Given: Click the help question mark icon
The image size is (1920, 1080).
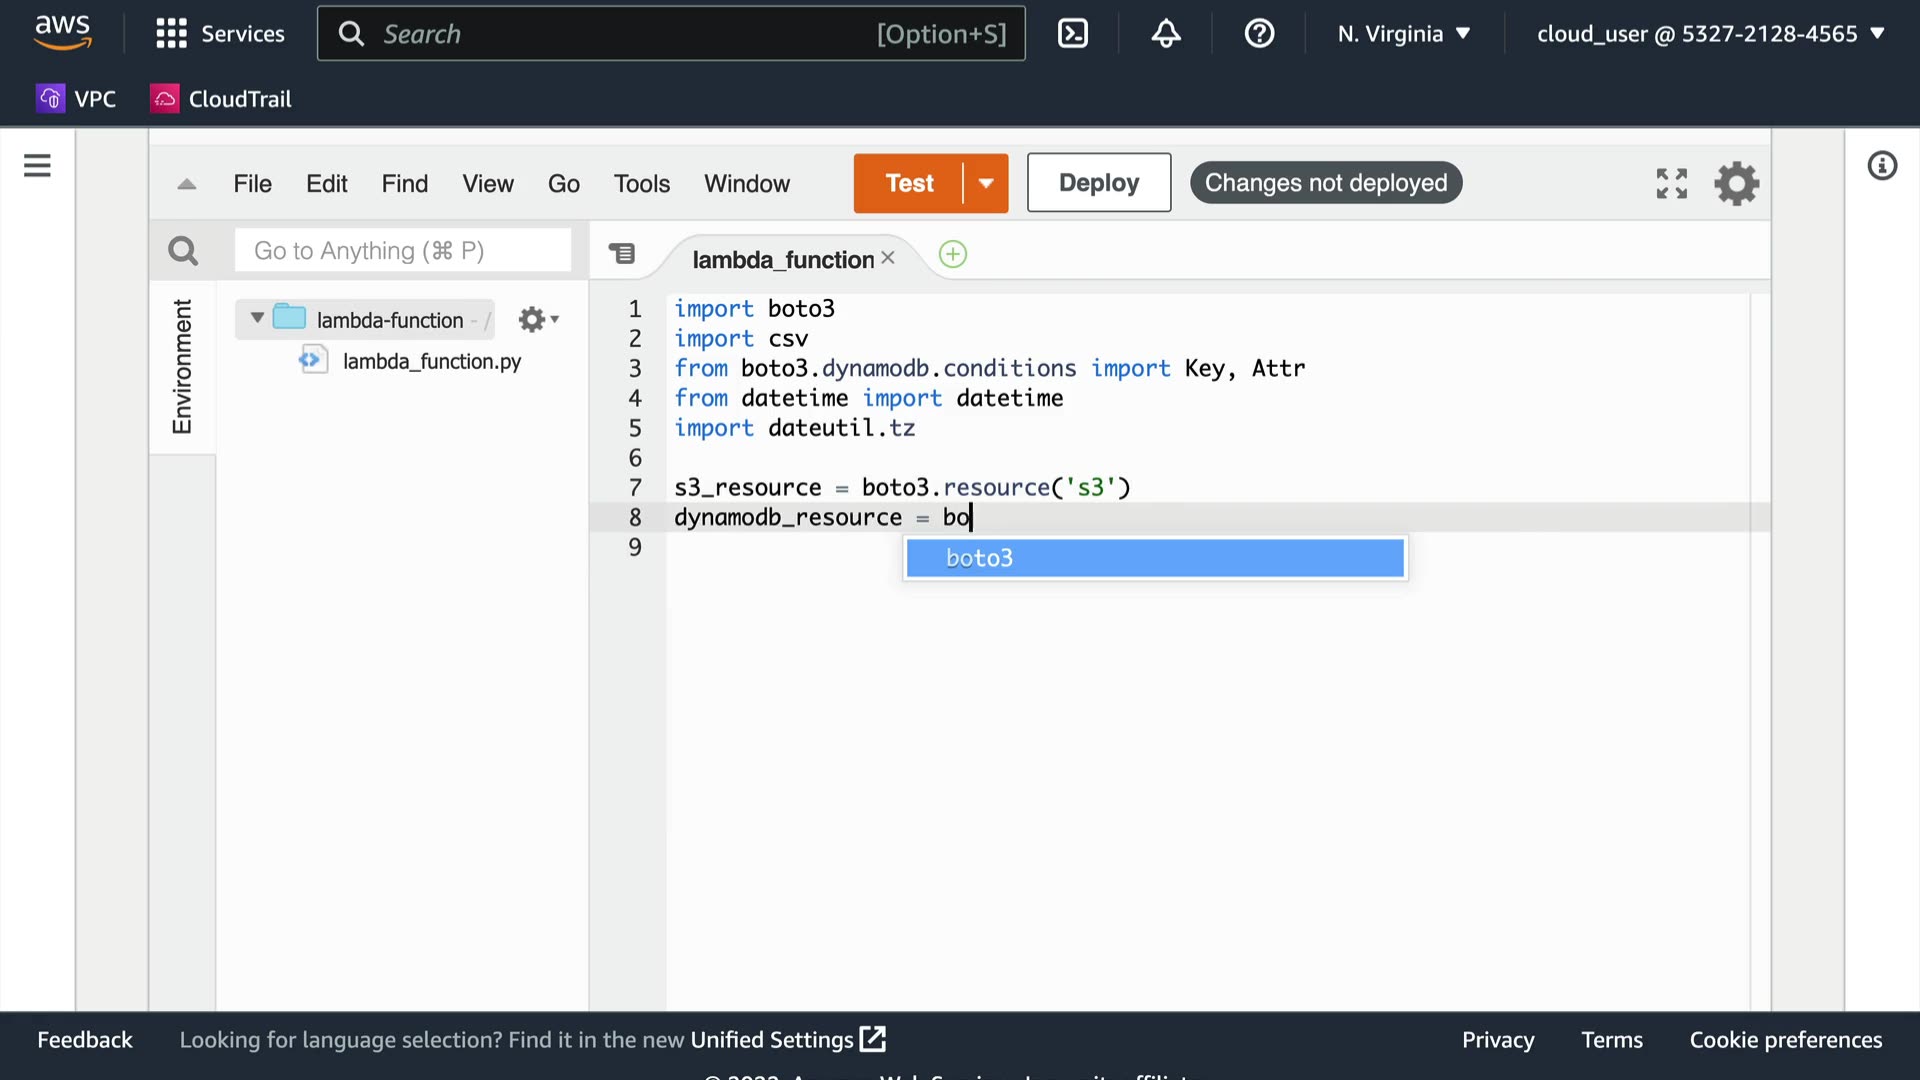Looking at the screenshot, I should click(1258, 33).
